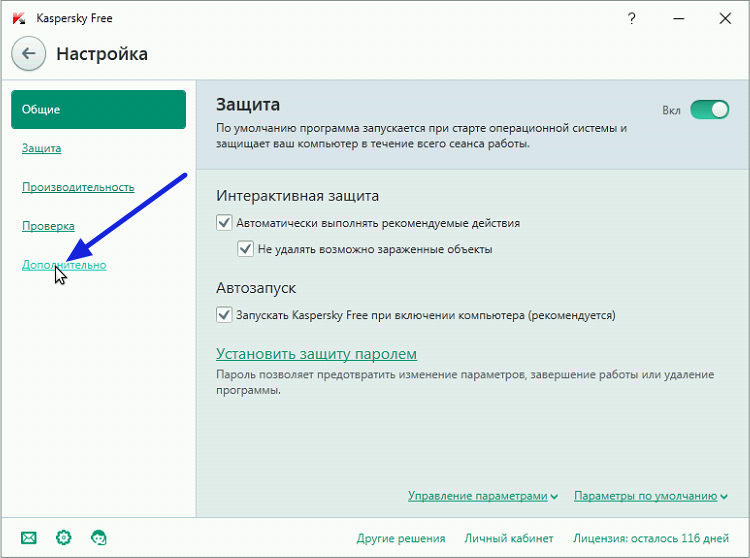Uncheck Не удалять возможно зараженные объекты
This screenshot has height=558, width=750.
(245, 249)
